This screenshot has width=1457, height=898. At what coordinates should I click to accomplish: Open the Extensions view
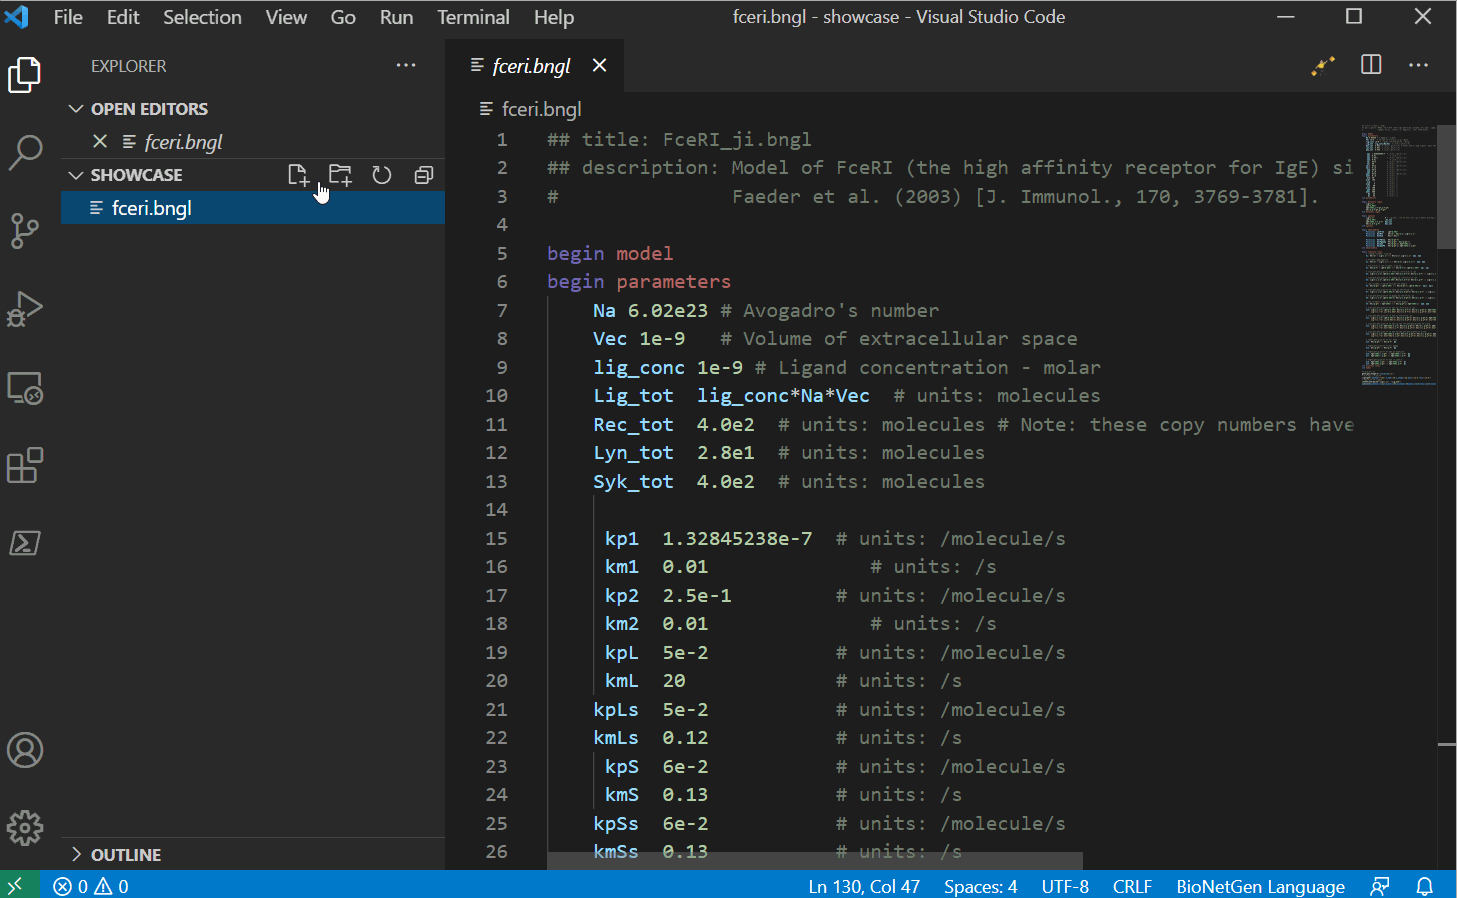tap(24, 465)
